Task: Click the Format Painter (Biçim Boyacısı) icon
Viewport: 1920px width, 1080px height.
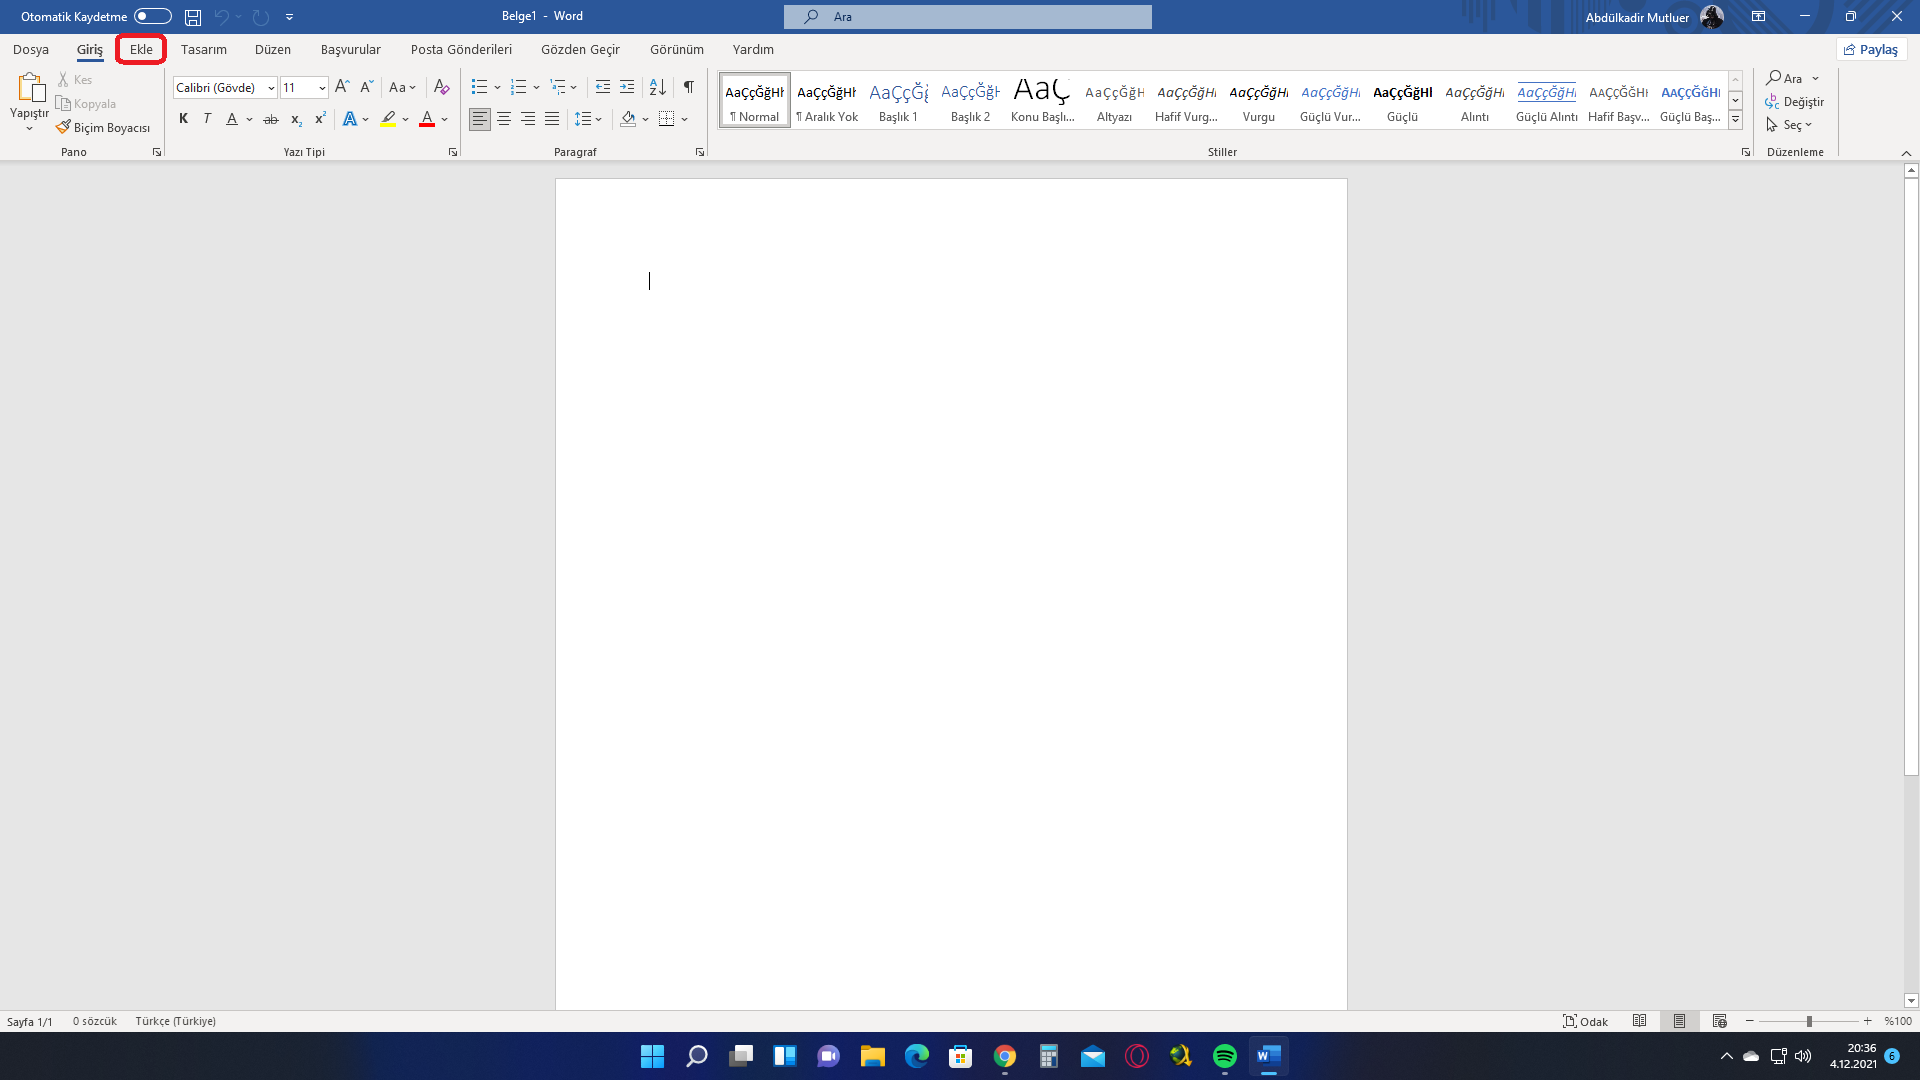Action: (64, 128)
